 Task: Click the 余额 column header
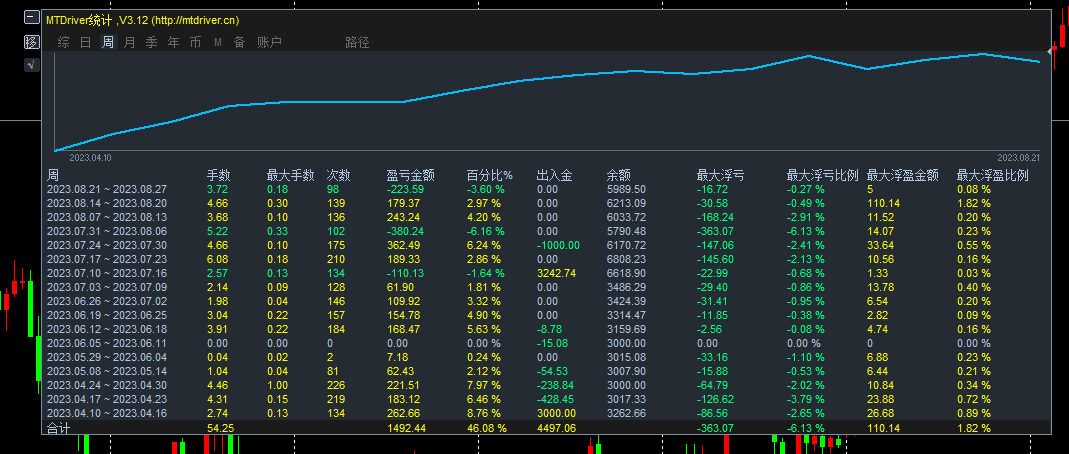click(x=618, y=175)
